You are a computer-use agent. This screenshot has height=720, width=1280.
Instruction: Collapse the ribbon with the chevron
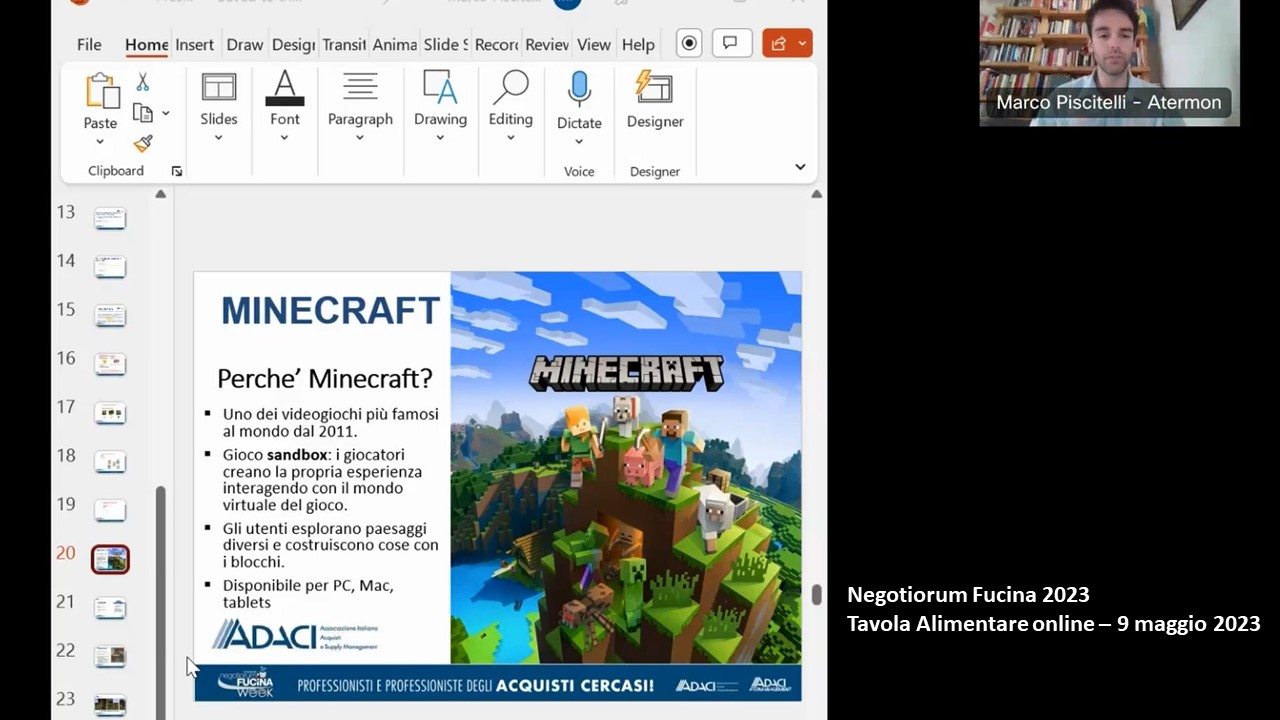pyautogui.click(x=800, y=167)
